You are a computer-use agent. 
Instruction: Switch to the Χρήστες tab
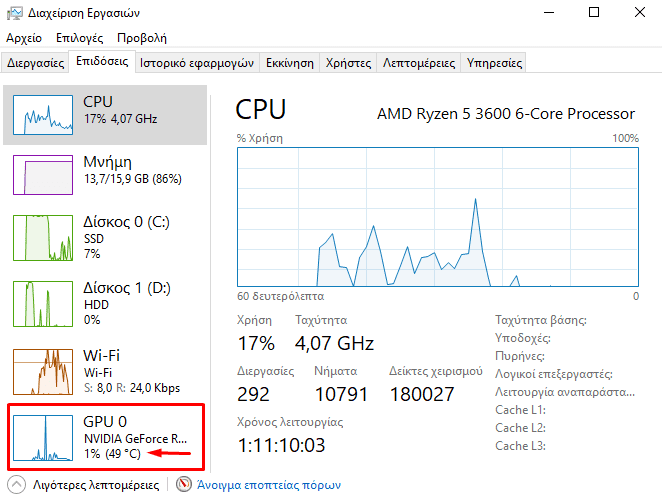348,62
